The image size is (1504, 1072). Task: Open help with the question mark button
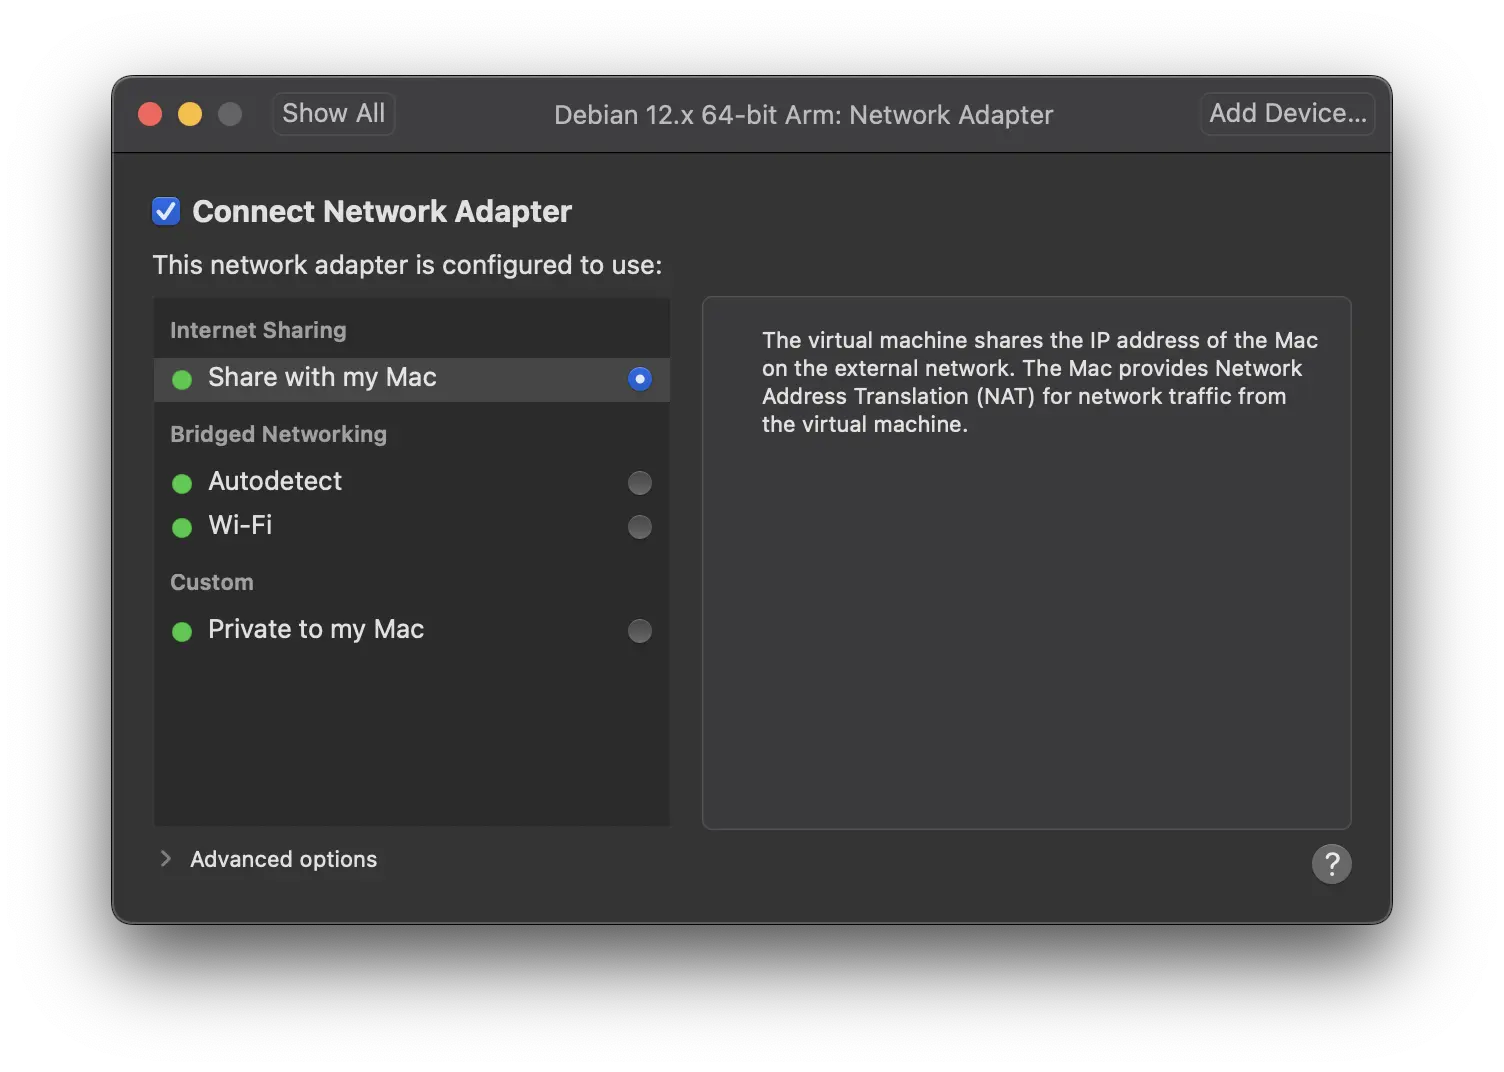click(1331, 864)
